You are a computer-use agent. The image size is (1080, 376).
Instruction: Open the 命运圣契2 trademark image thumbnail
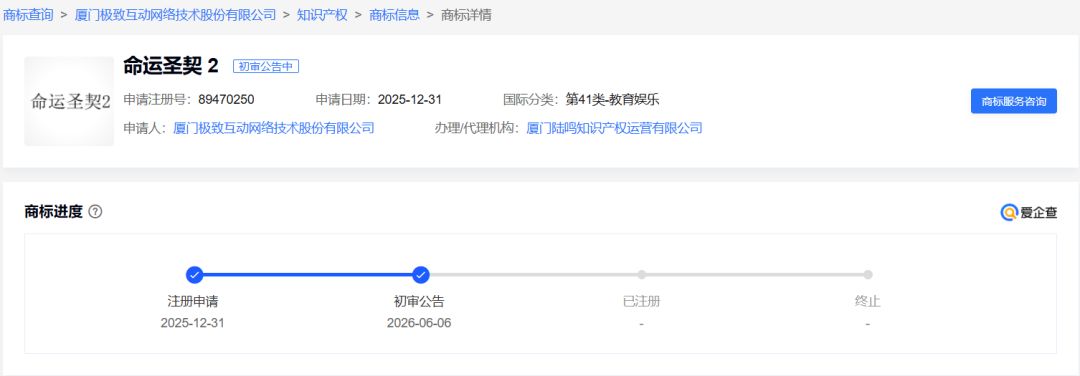click(69, 101)
